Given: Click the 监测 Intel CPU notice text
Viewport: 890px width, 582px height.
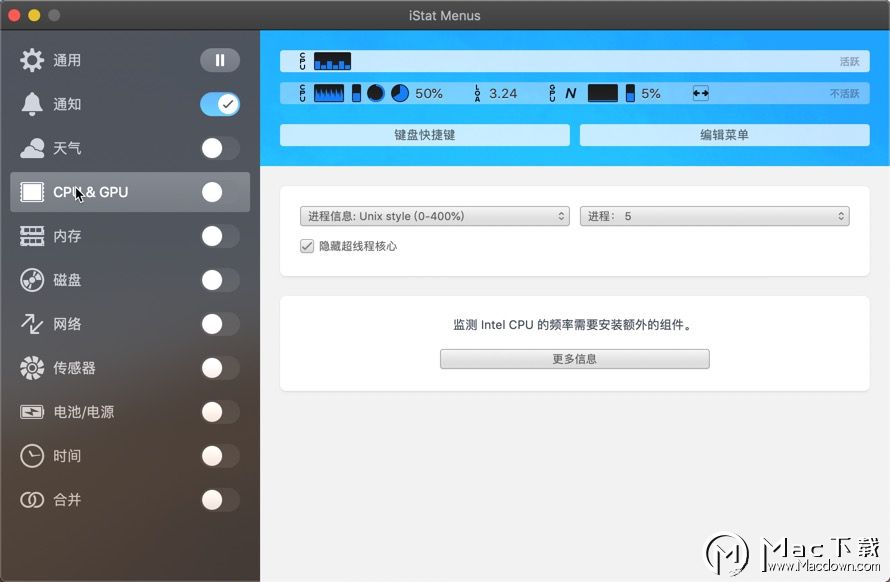Looking at the screenshot, I should (x=574, y=325).
